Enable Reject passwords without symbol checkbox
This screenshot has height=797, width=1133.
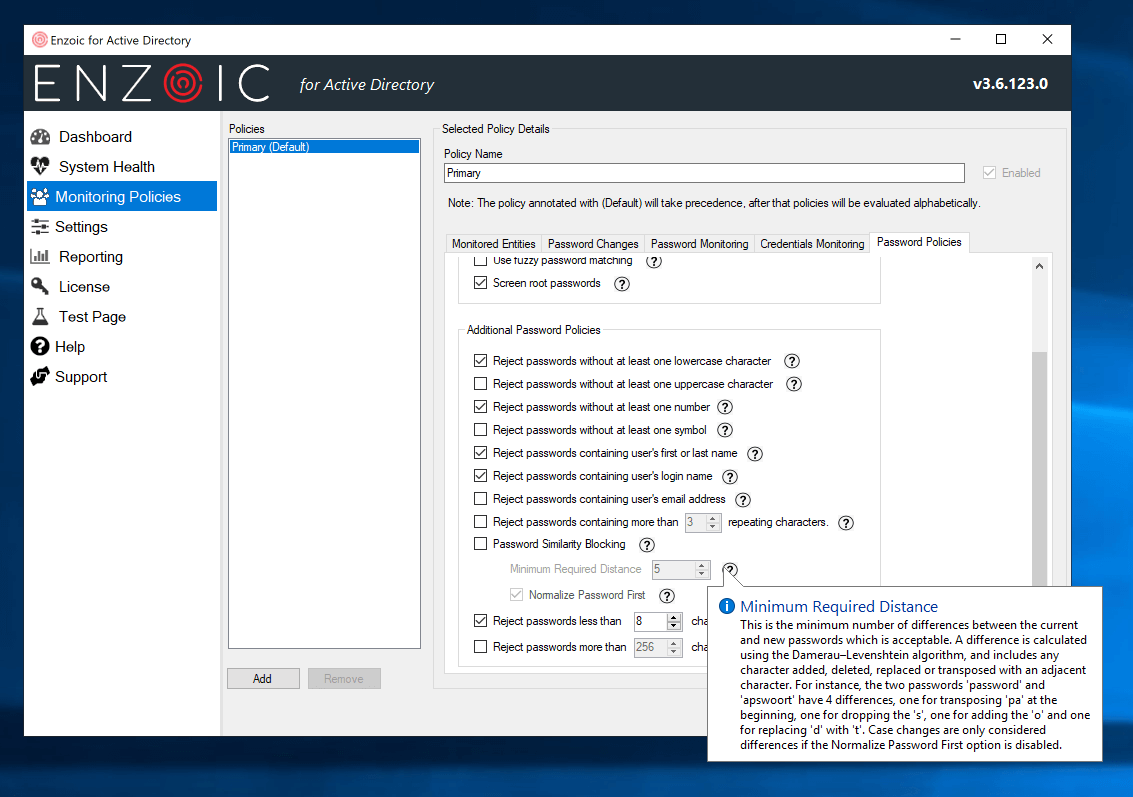pos(481,430)
